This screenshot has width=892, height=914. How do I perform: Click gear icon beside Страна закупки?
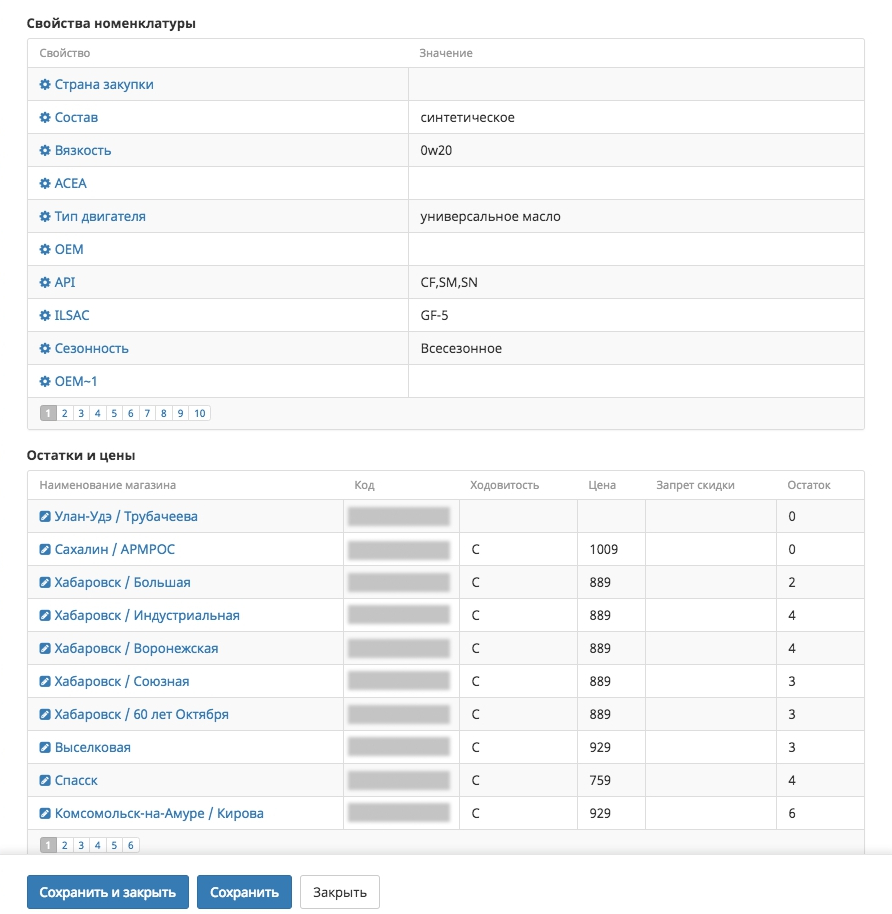[45, 85]
